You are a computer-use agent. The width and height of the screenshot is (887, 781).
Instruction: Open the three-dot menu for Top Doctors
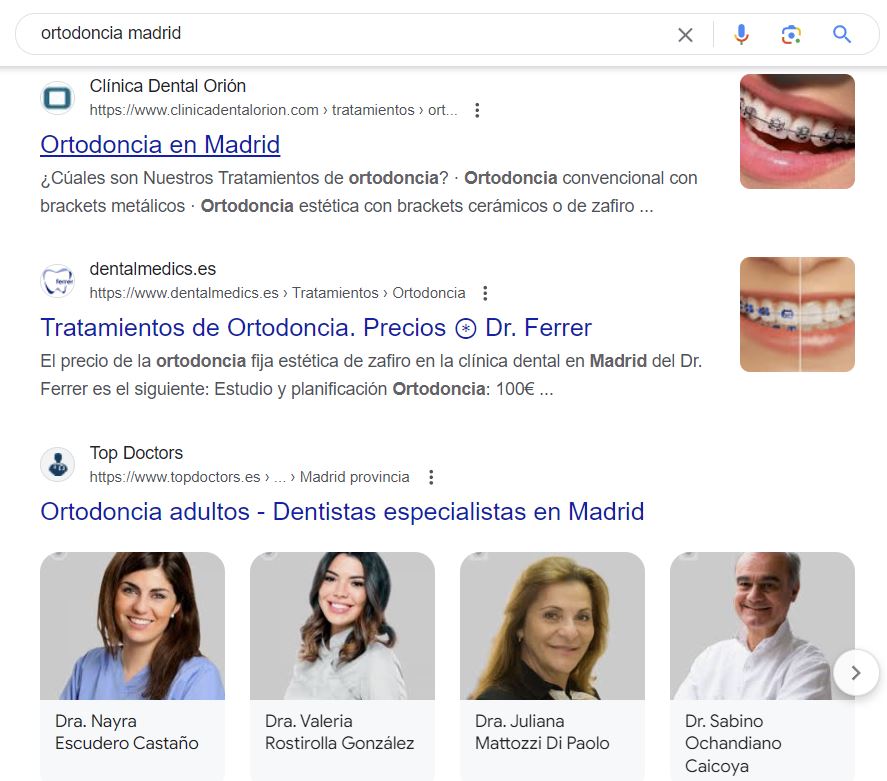[431, 477]
